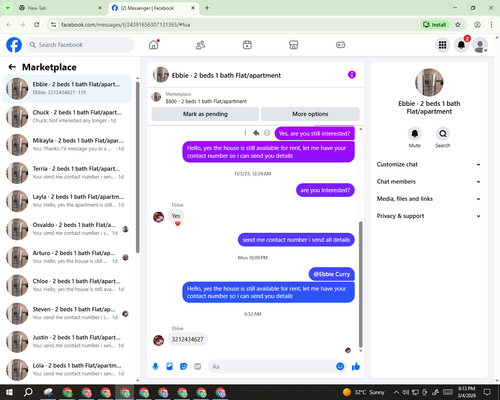
Task: Open the Facebook menu grid icon
Action: (442, 45)
